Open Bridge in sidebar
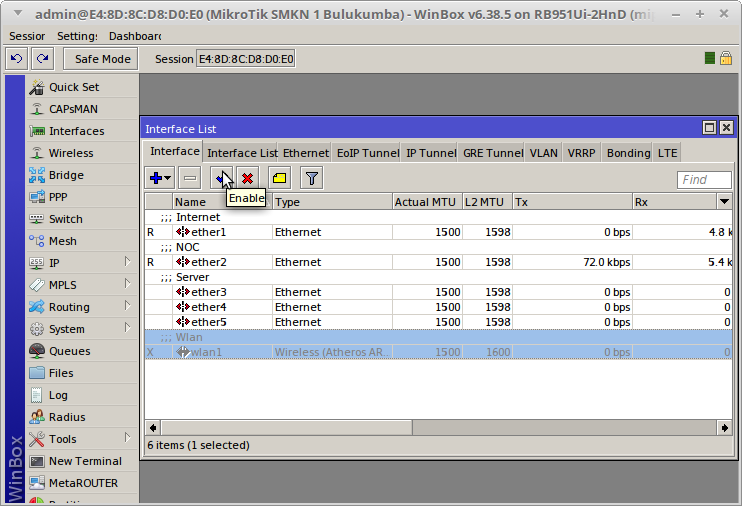This screenshot has width=742, height=506. click(82, 175)
